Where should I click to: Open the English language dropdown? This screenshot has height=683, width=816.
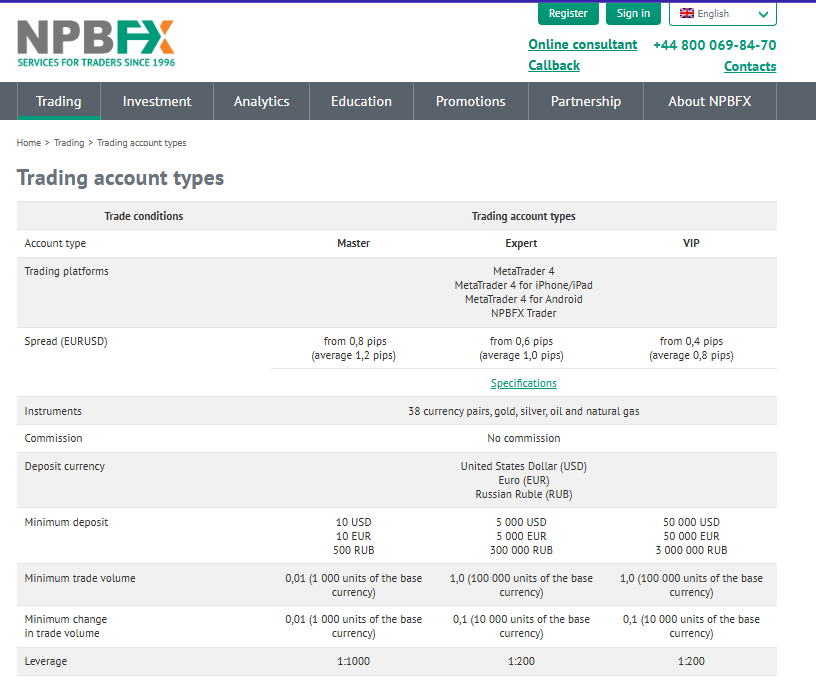tap(722, 14)
